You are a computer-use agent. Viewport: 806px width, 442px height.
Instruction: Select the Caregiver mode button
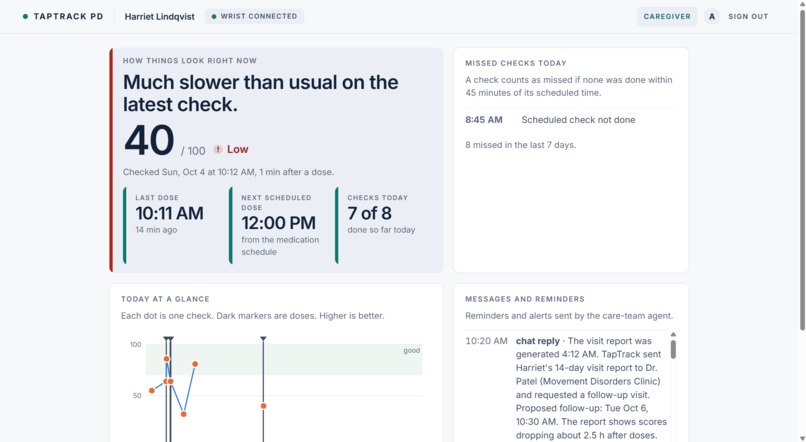667,16
